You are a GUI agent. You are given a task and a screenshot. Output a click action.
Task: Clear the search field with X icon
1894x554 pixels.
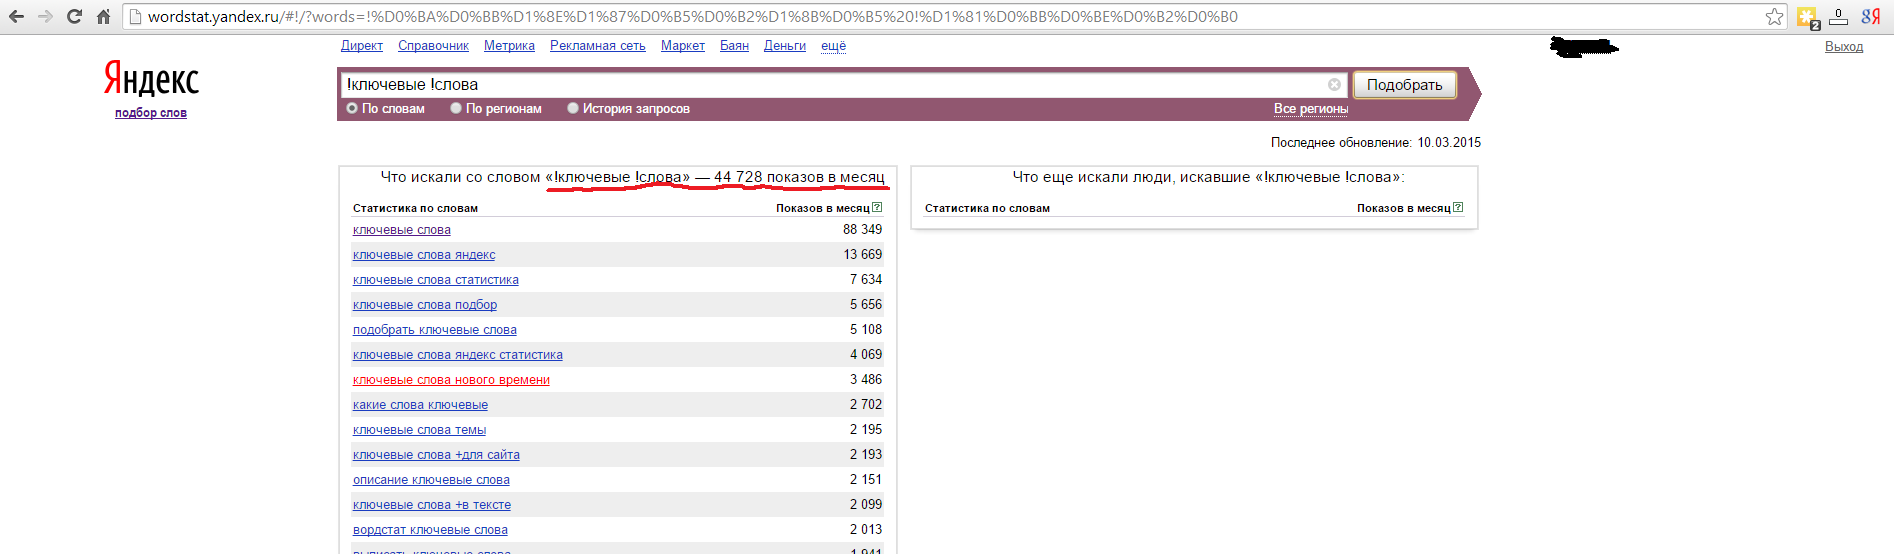1334,85
